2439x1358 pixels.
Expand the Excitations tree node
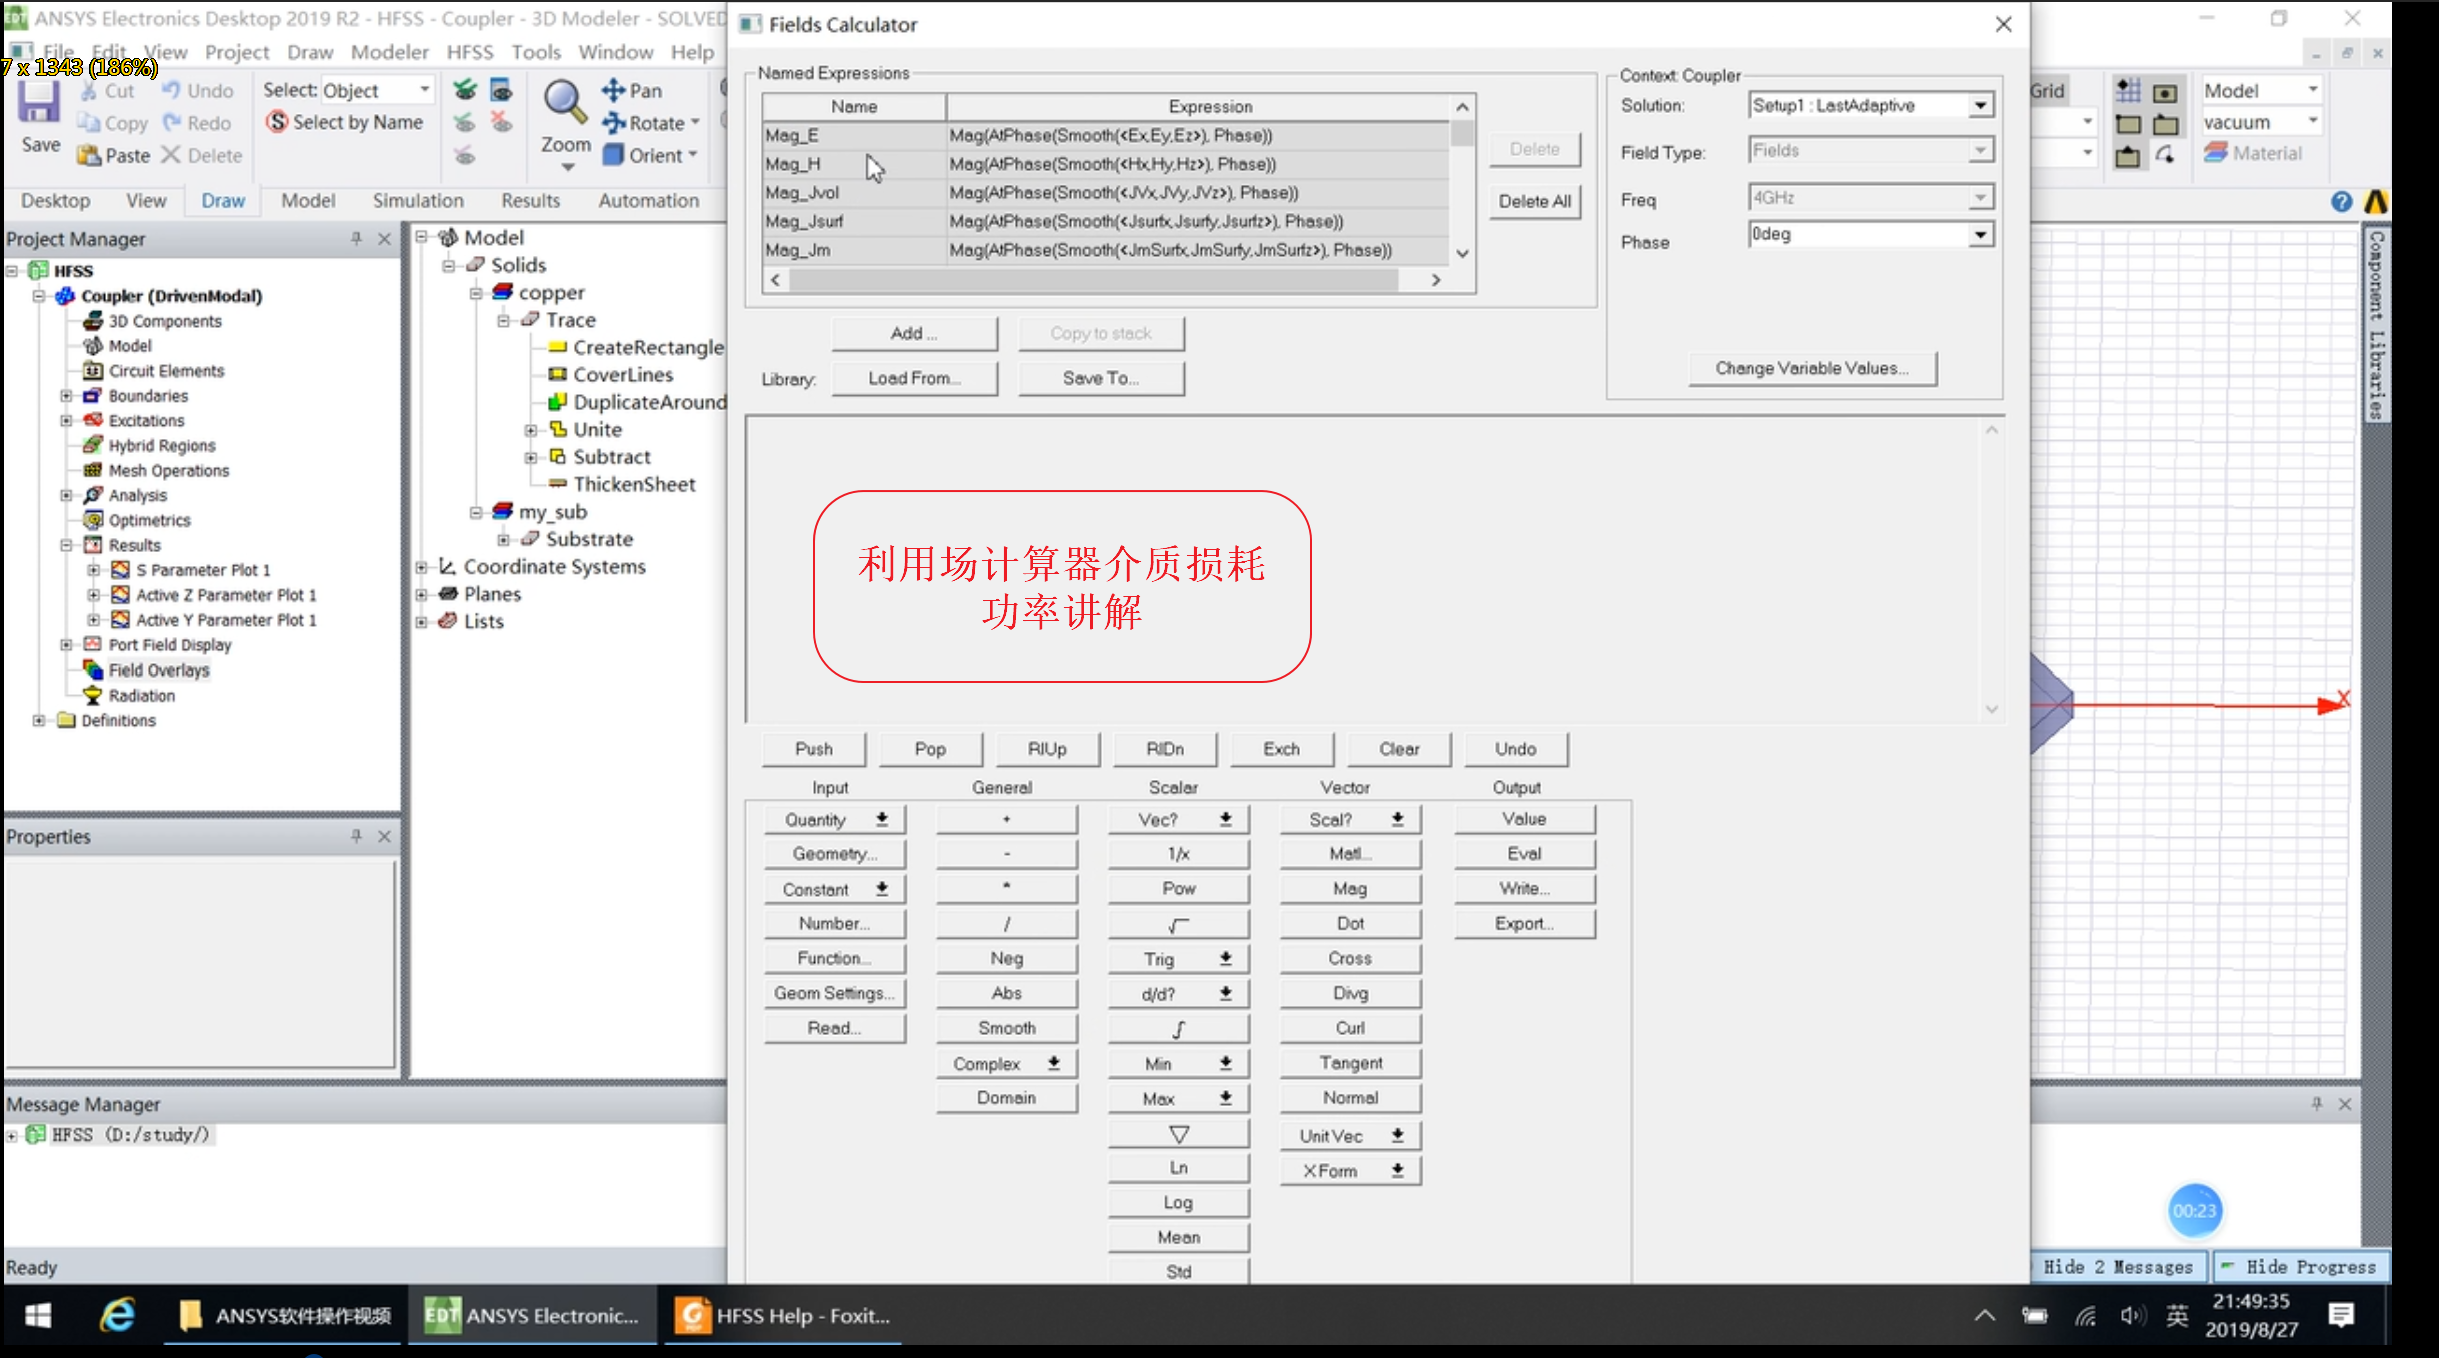click(66, 421)
